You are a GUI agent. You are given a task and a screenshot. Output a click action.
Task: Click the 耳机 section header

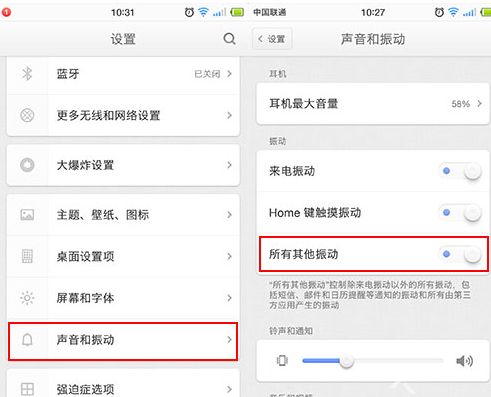tap(278, 74)
